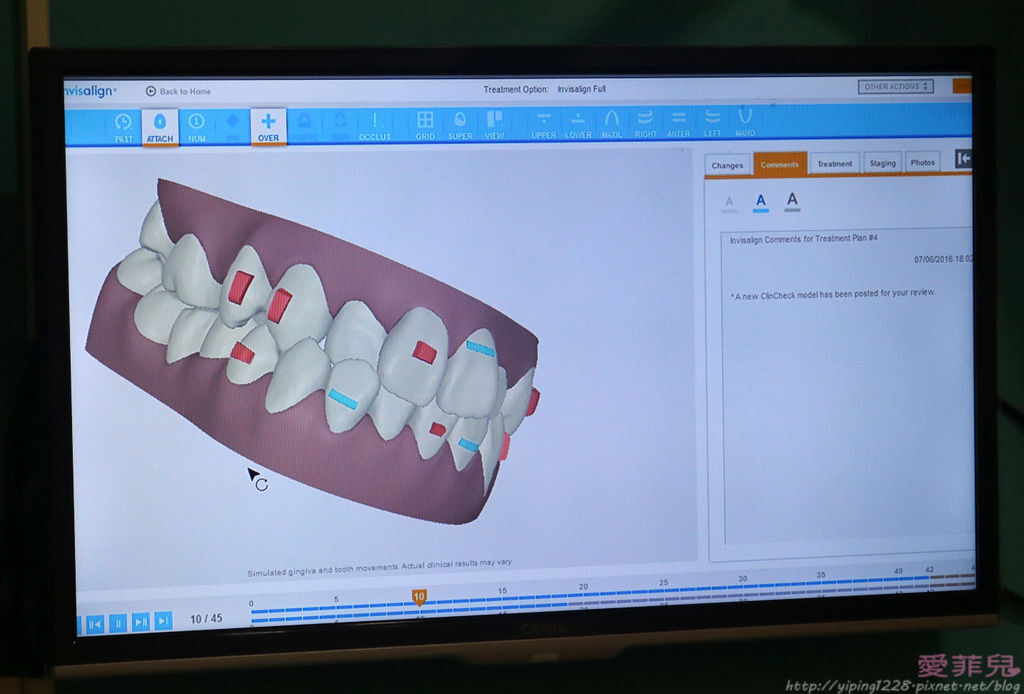The image size is (1024, 694).
Task: Switch to the MAXIL occlusal view
Action: pyautogui.click(x=612, y=124)
